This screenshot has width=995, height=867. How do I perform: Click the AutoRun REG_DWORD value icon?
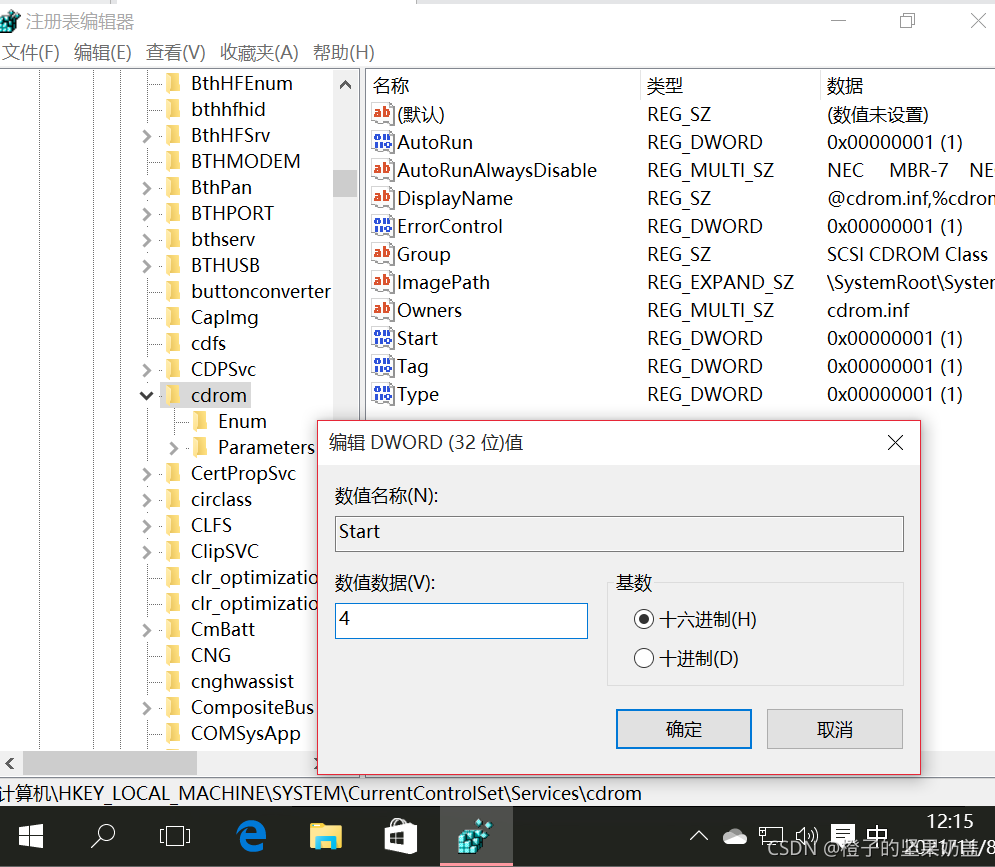tap(382, 142)
